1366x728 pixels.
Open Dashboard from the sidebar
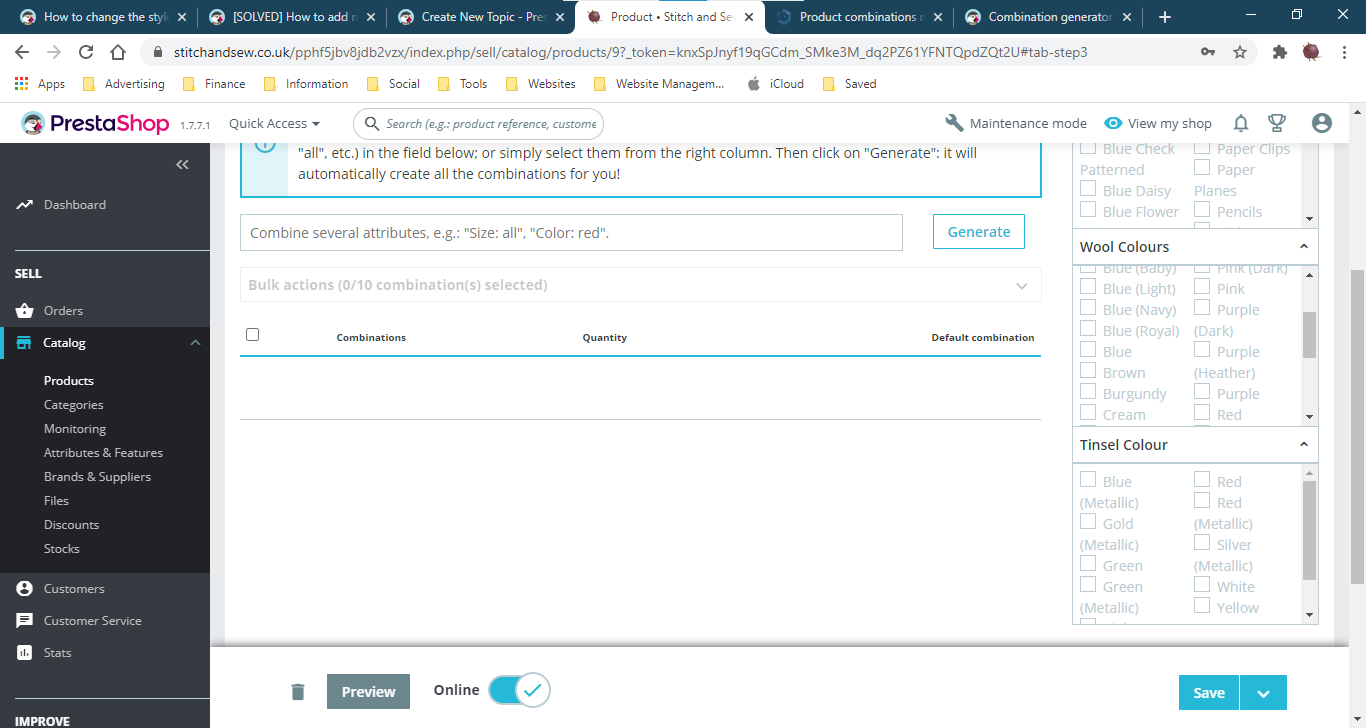(x=74, y=205)
